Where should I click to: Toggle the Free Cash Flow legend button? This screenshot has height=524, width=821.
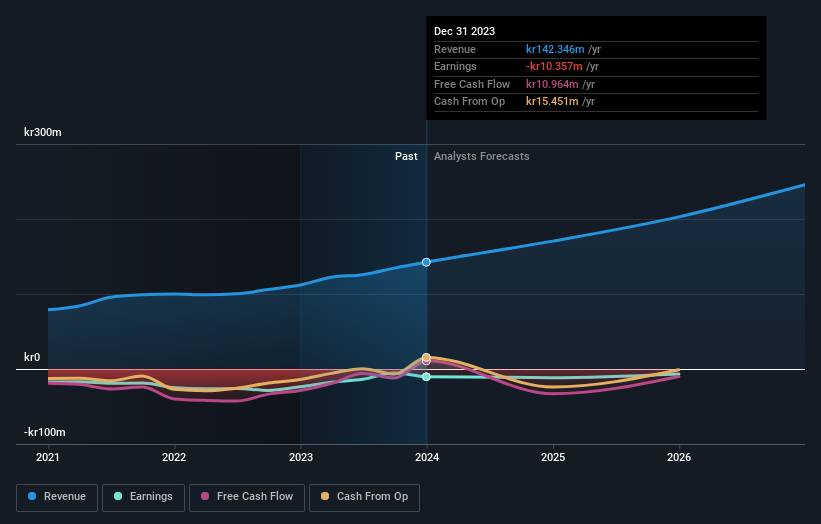(x=247, y=497)
